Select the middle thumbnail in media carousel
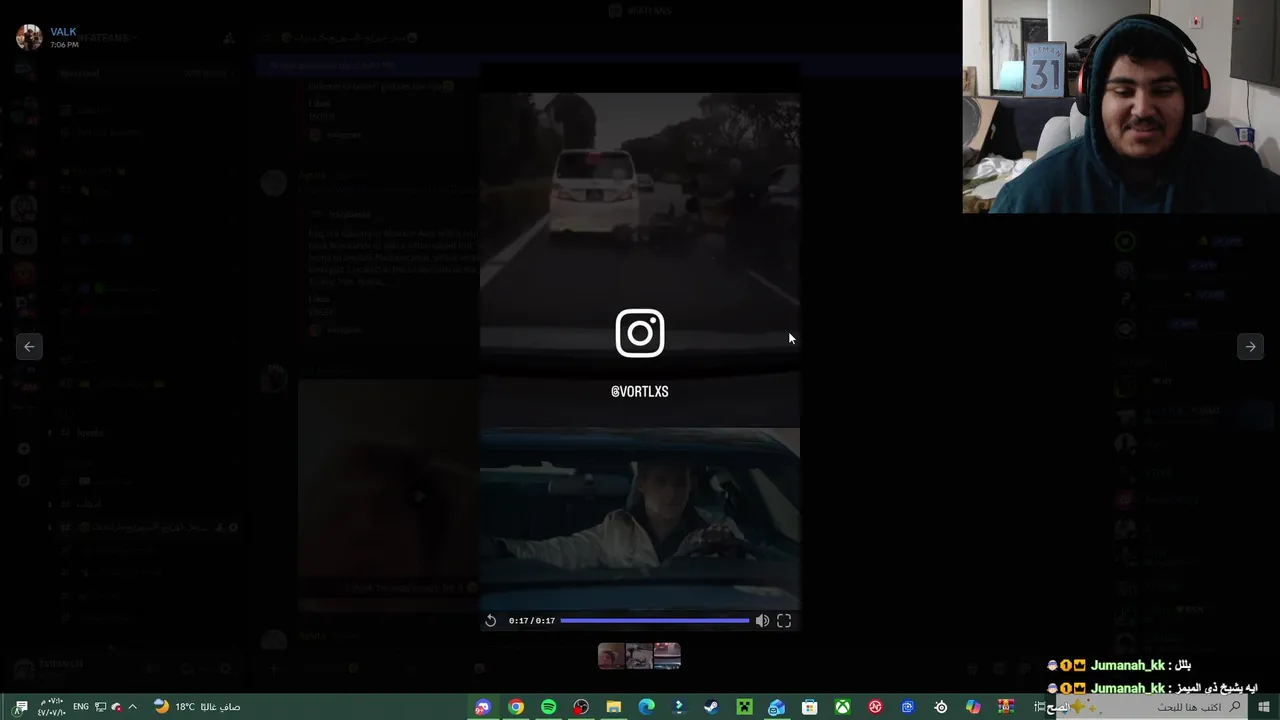1280x720 pixels. click(639, 656)
